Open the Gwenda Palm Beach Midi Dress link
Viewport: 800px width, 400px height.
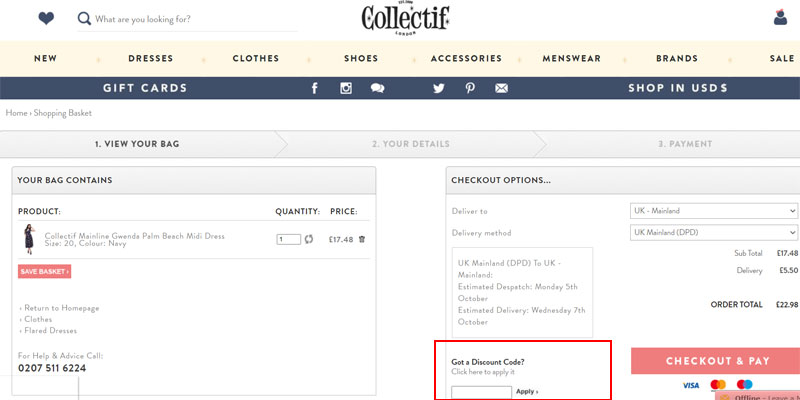135,236
